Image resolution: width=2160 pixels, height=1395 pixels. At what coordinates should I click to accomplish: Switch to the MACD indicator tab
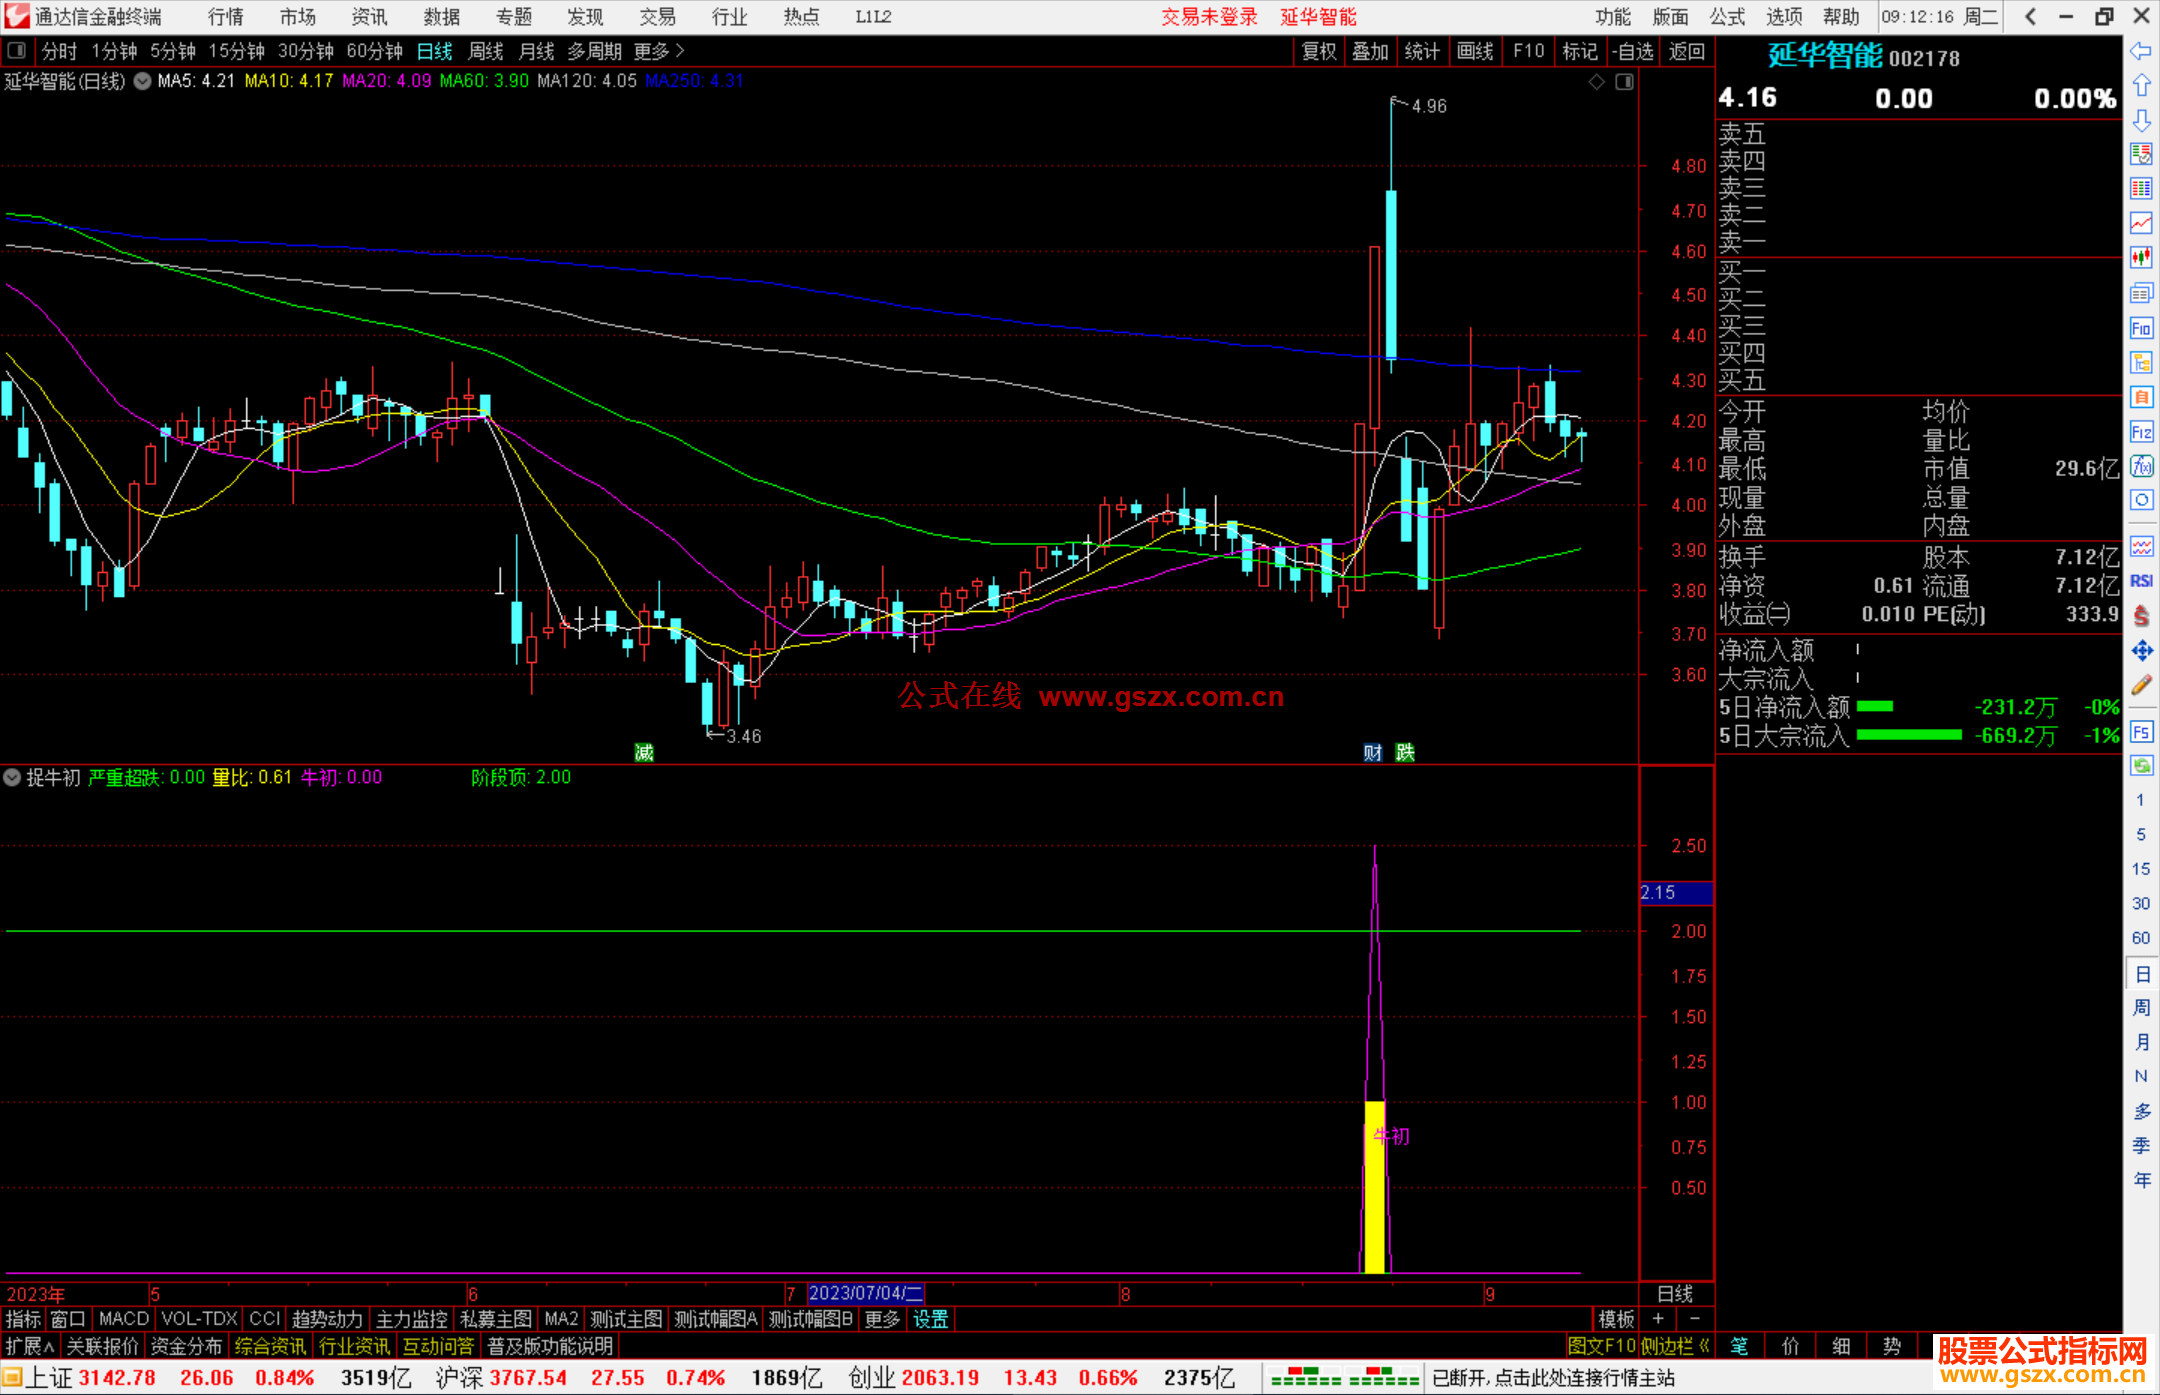[123, 1319]
